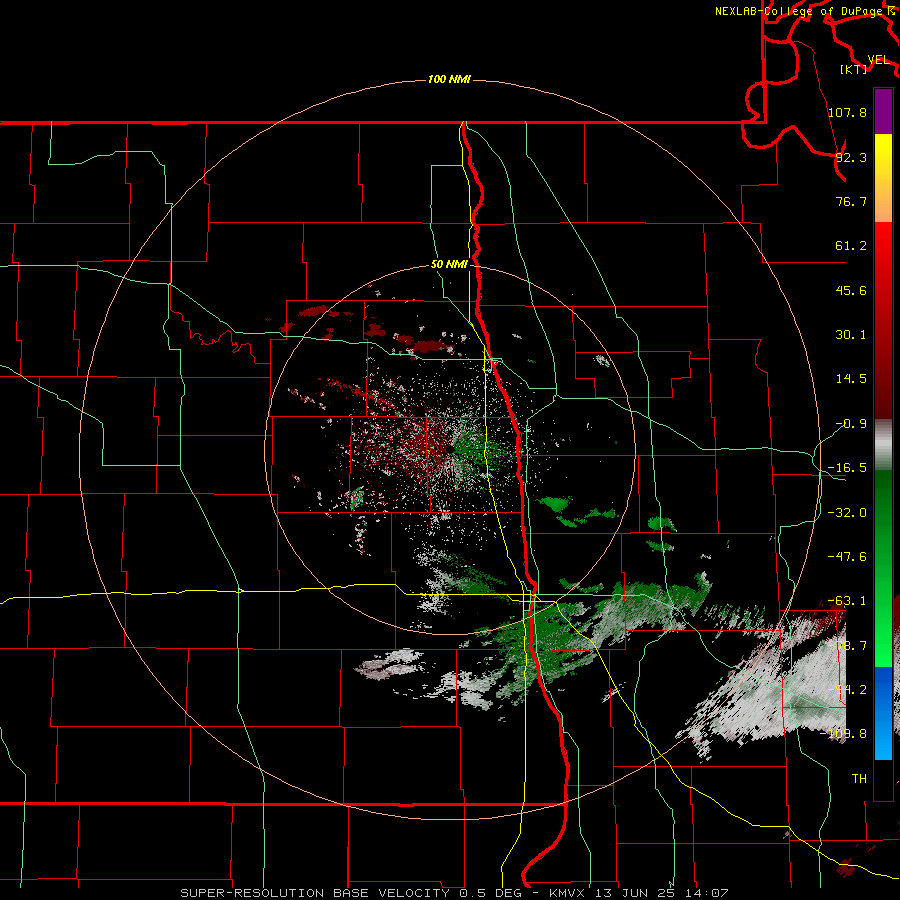Select the 107.8 velocity scale value

coord(847,112)
